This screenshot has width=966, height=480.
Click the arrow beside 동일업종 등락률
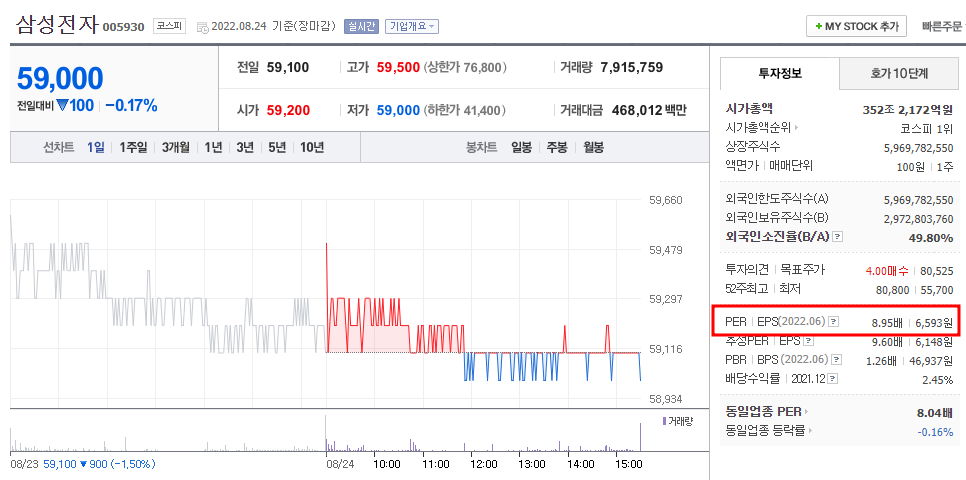(810, 430)
